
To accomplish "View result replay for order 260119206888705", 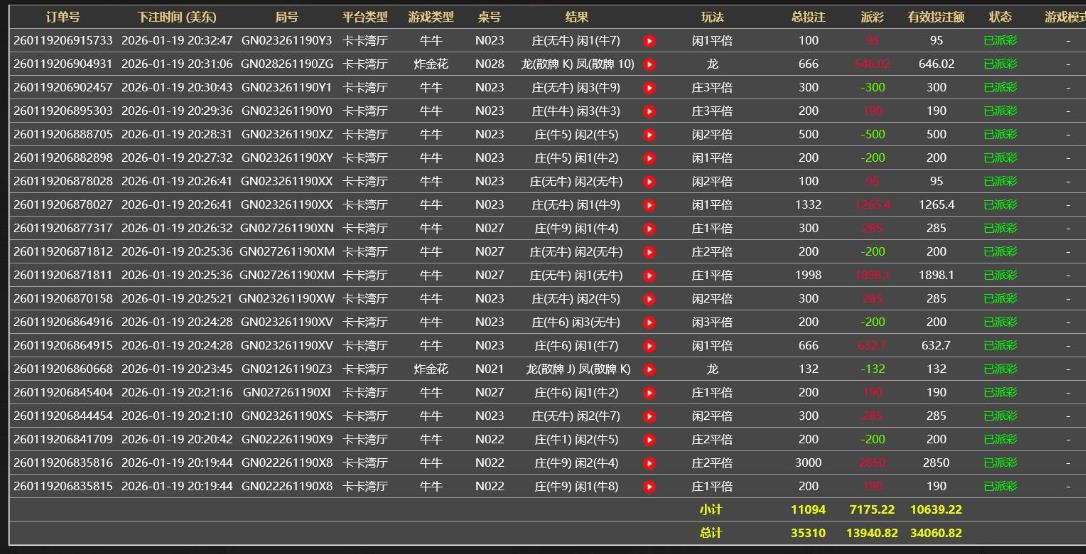I will [649, 135].
